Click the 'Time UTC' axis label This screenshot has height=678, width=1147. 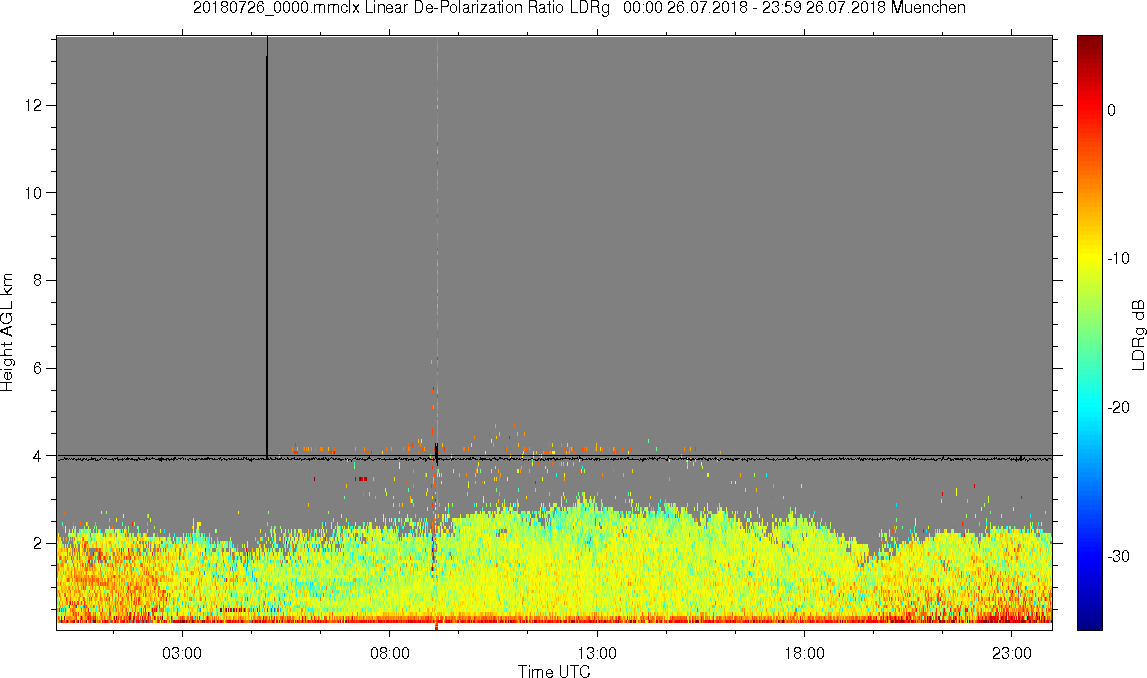(554, 670)
